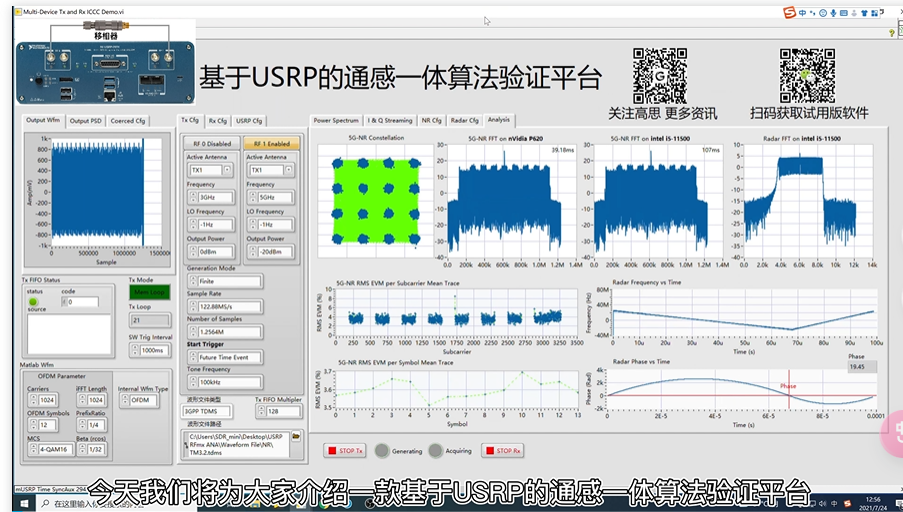Click the Sample Rate 122.88MS/s field
Screen dimensions: 903x512
pos(225,306)
